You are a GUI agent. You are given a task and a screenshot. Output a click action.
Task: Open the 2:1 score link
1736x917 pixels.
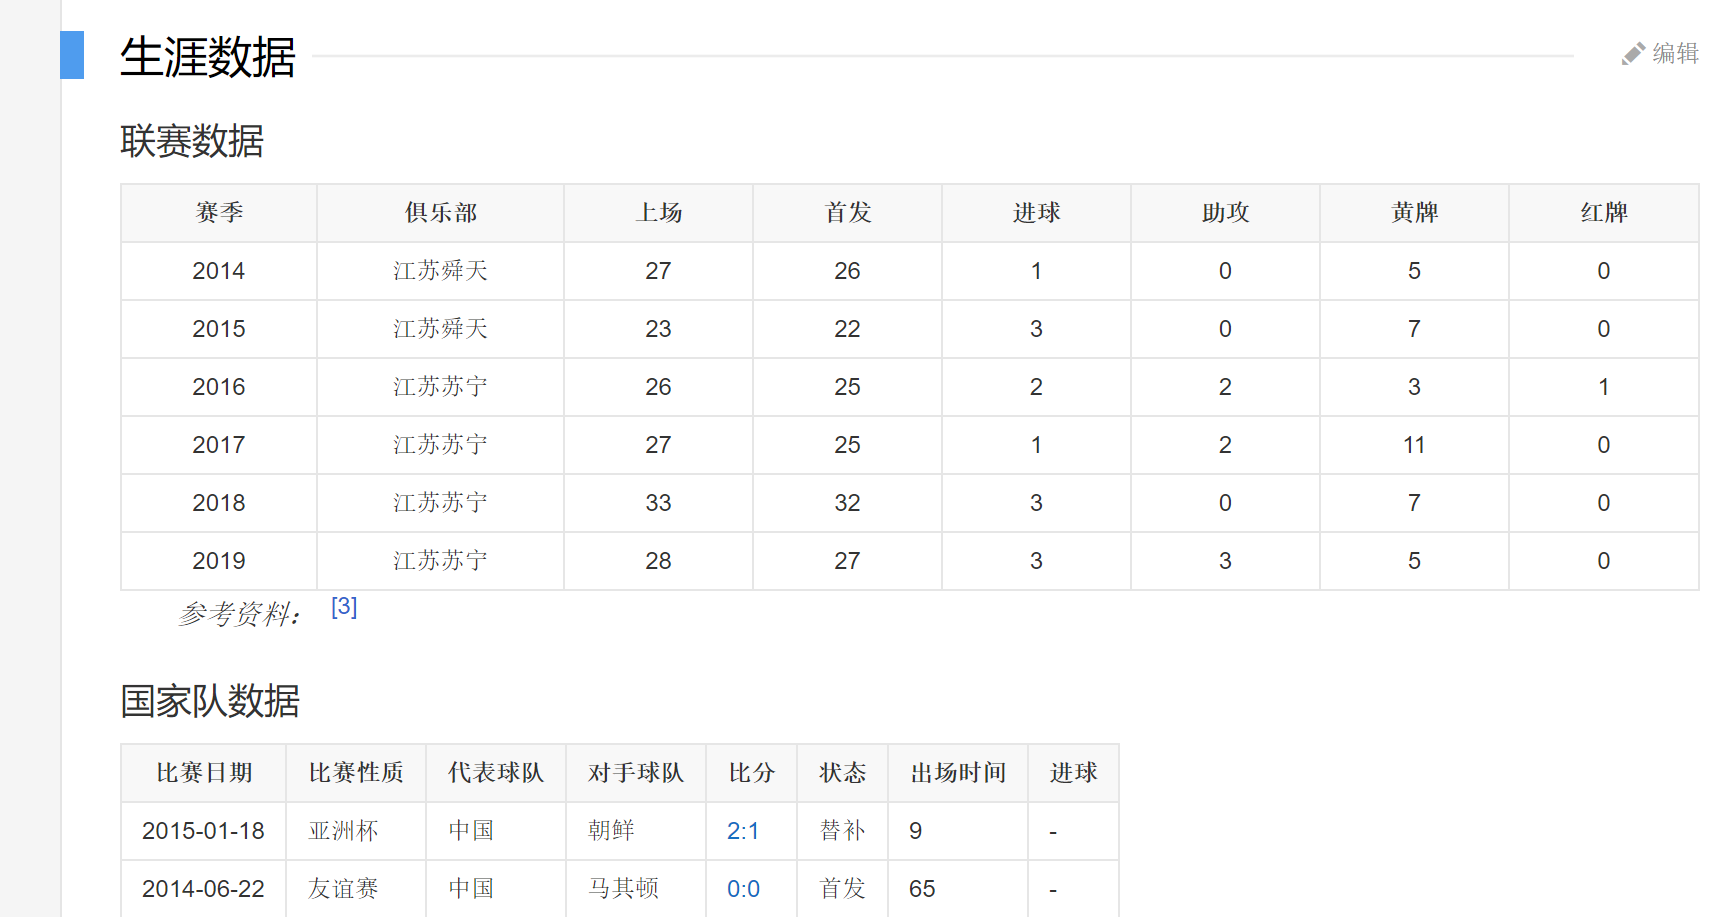click(743, 831)
